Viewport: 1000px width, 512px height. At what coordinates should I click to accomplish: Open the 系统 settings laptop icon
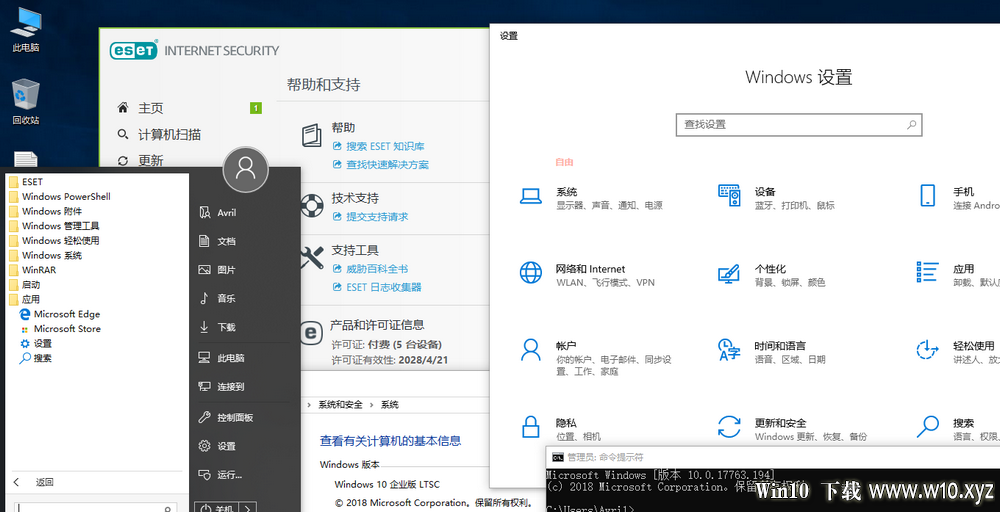click(531, 196)
